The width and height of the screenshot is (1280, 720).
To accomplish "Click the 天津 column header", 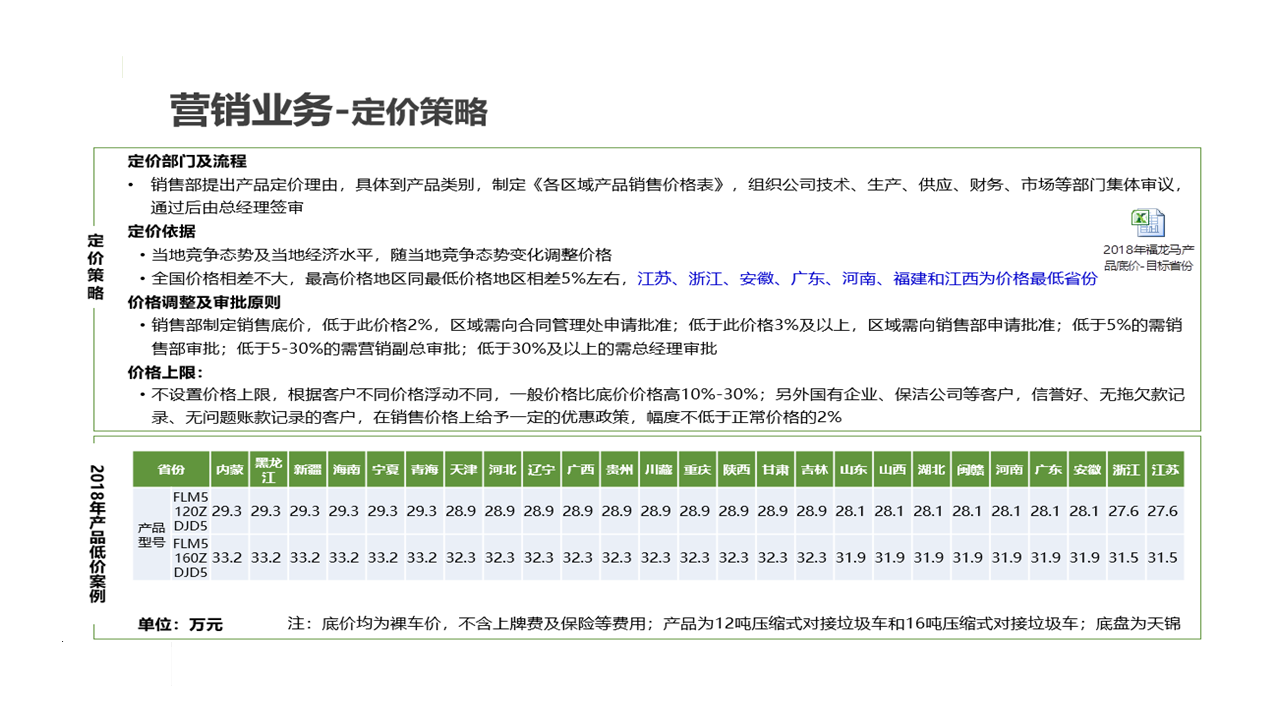I will tap(461, 469).
